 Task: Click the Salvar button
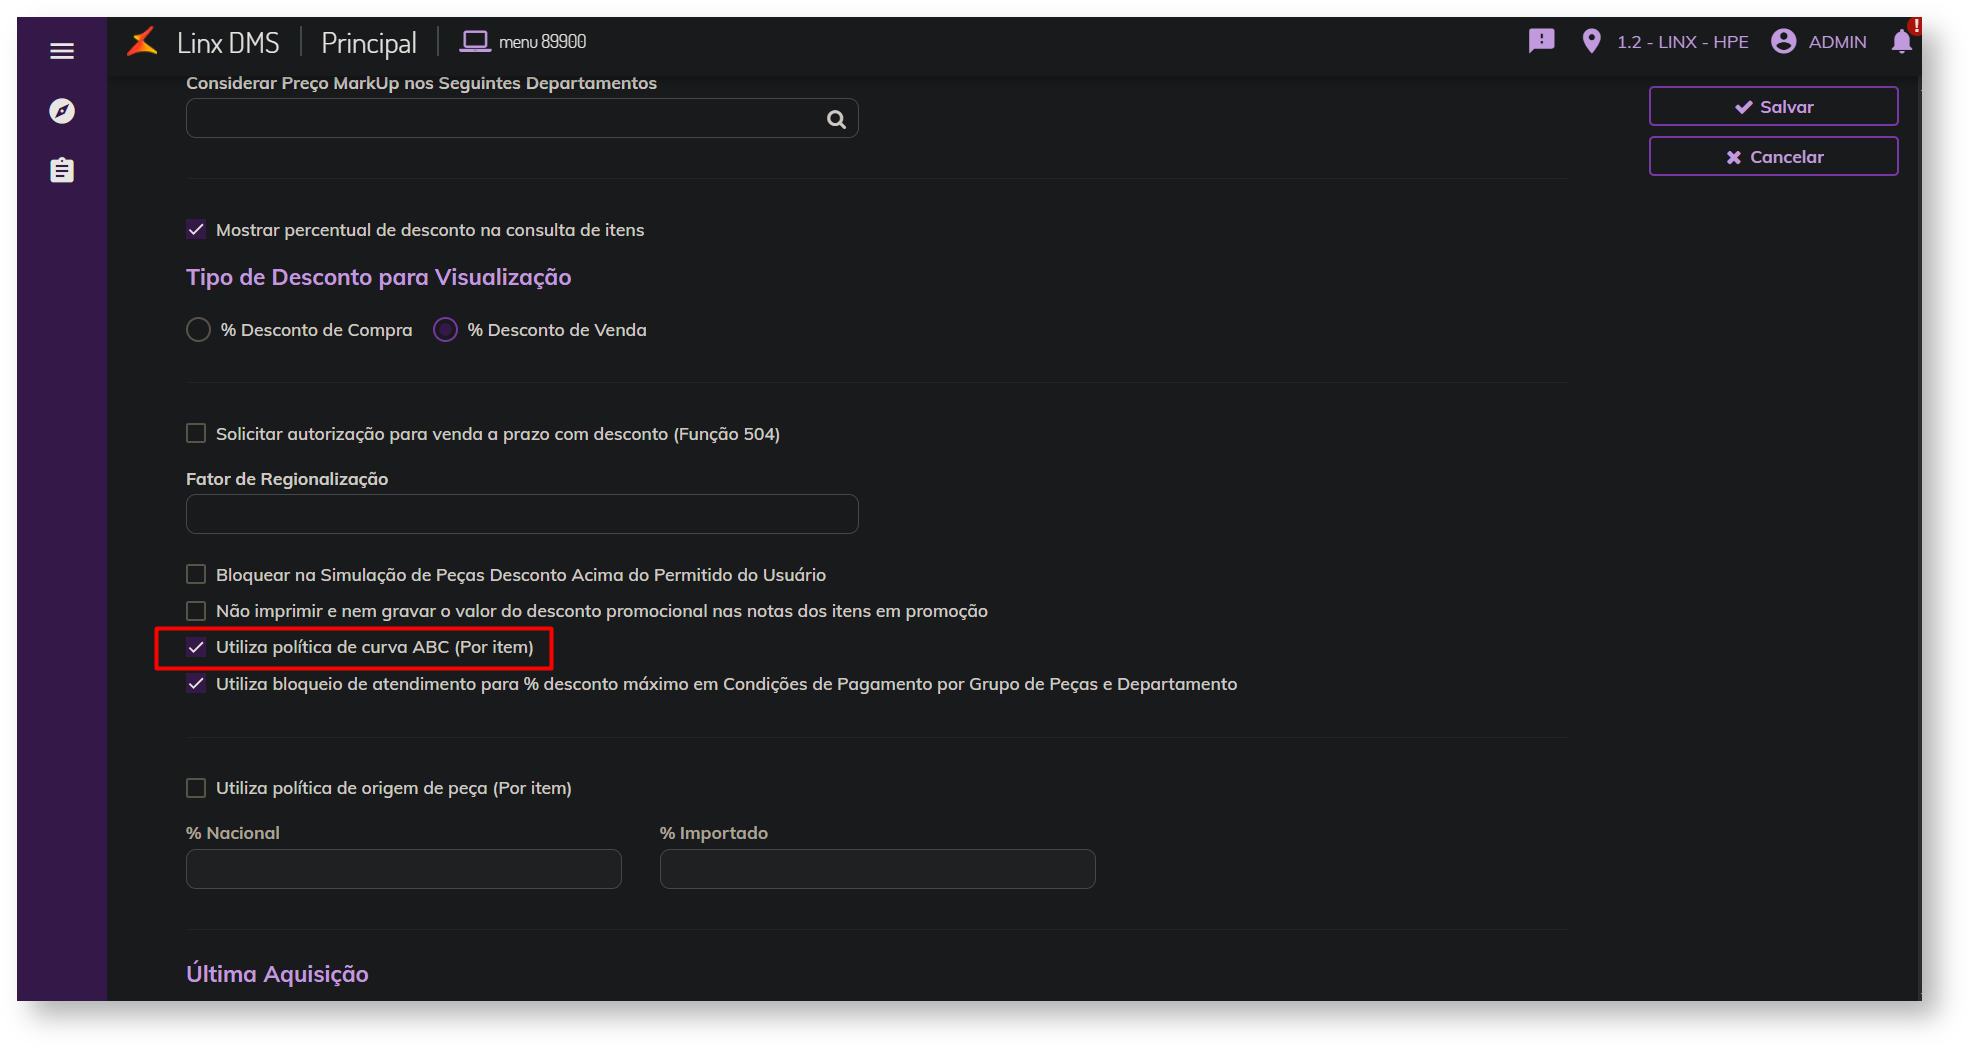(x=1773, y=107)
